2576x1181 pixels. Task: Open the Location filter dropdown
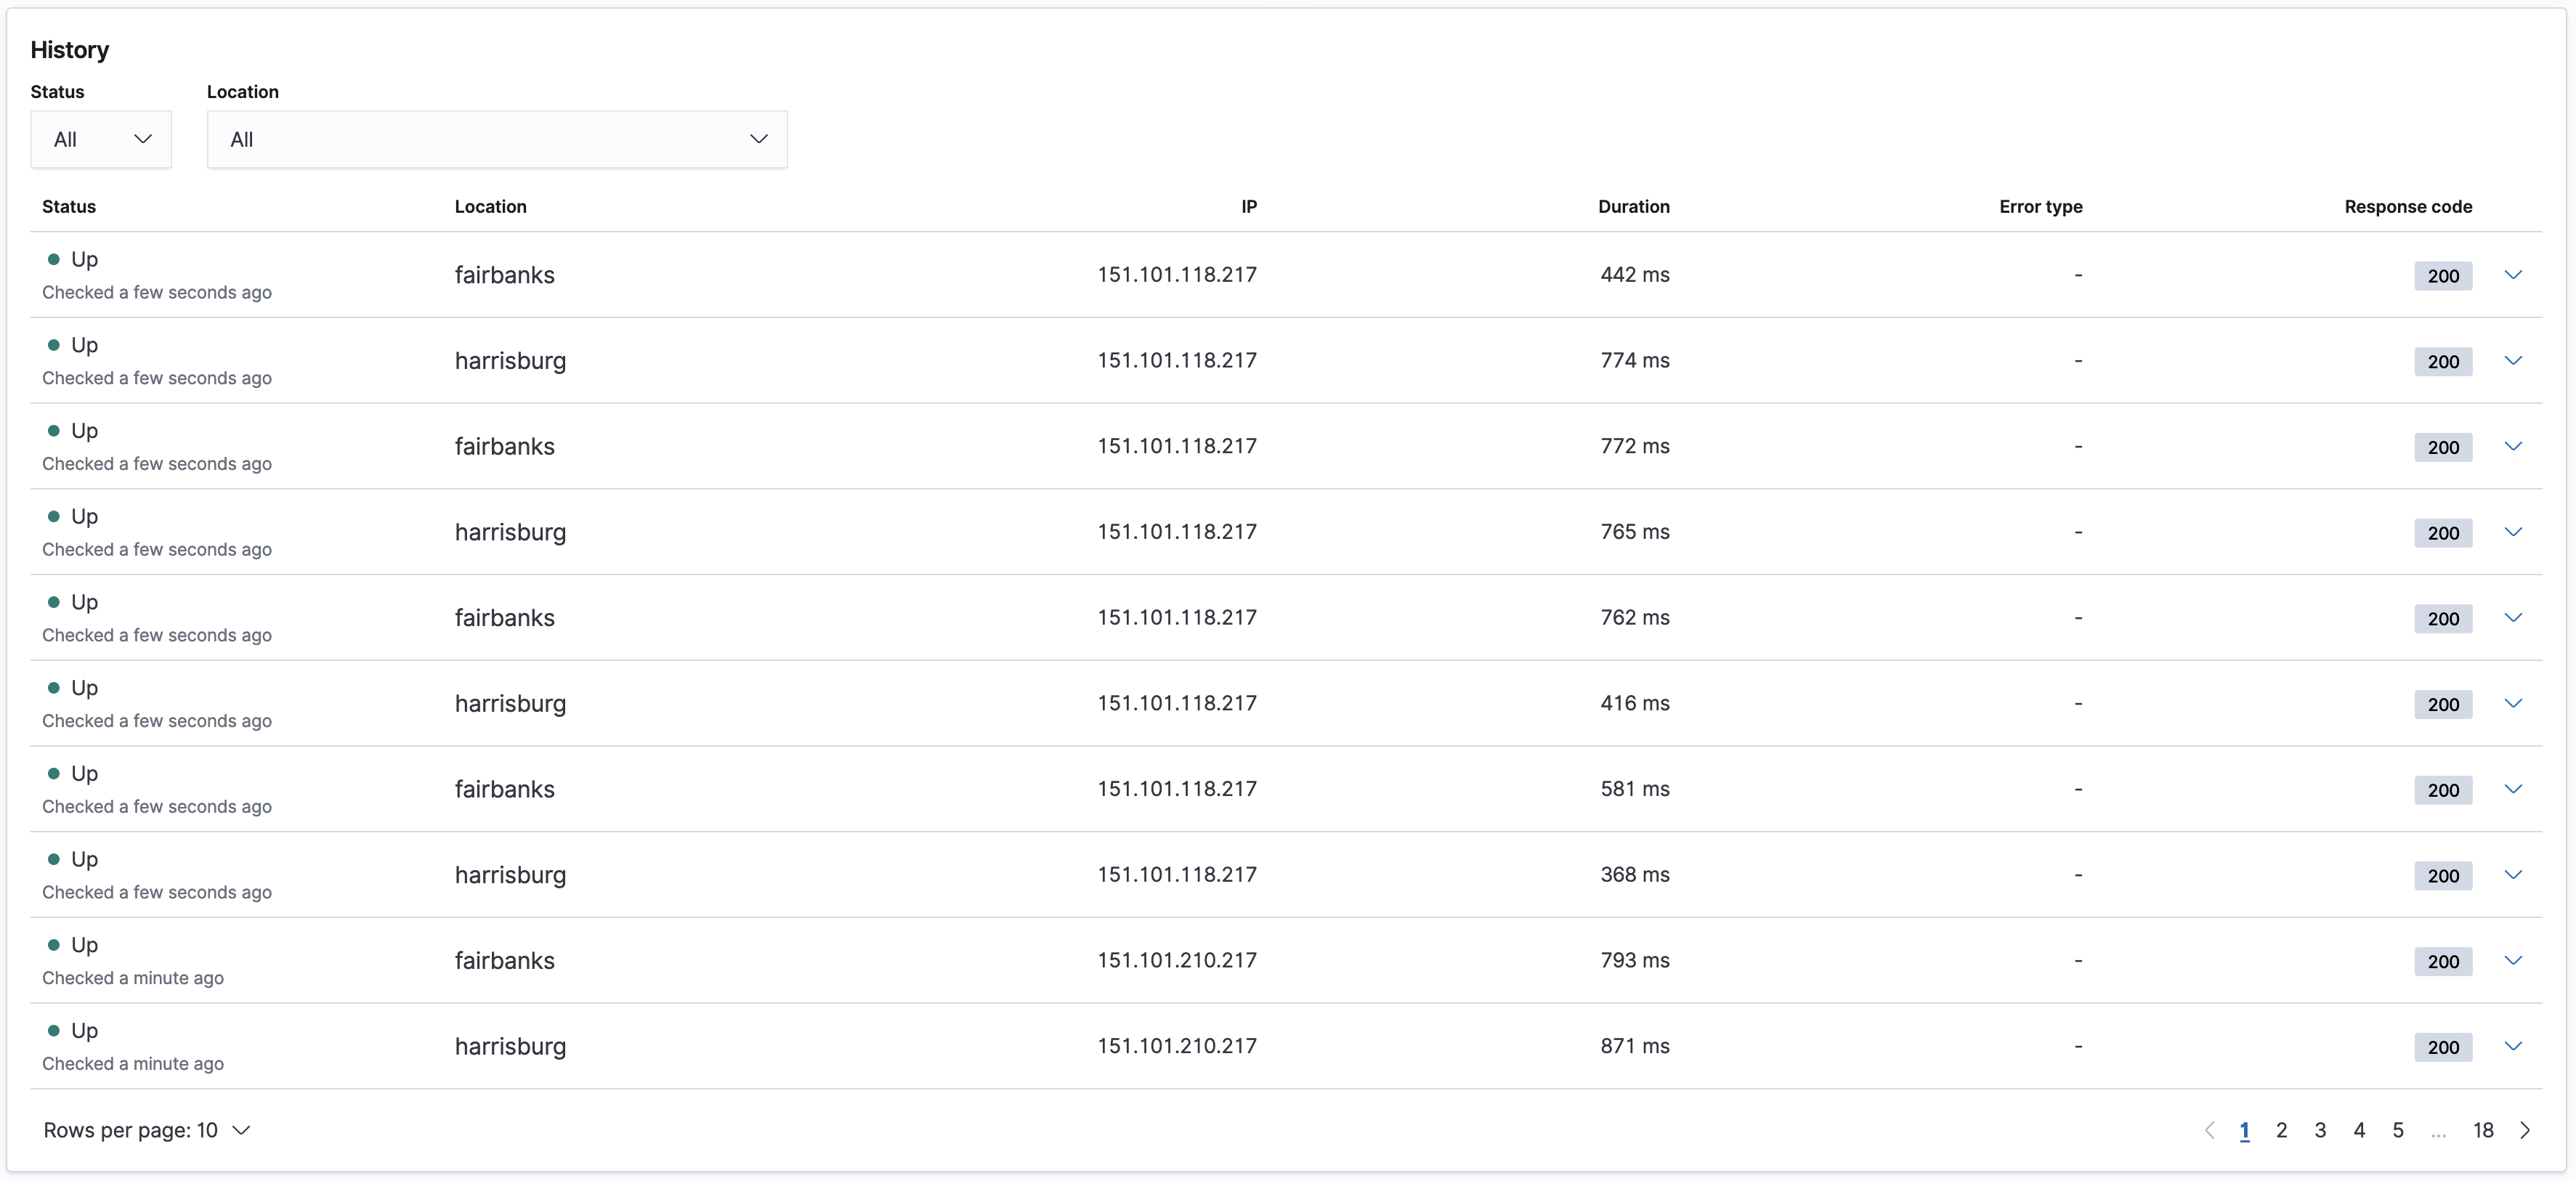497,139
